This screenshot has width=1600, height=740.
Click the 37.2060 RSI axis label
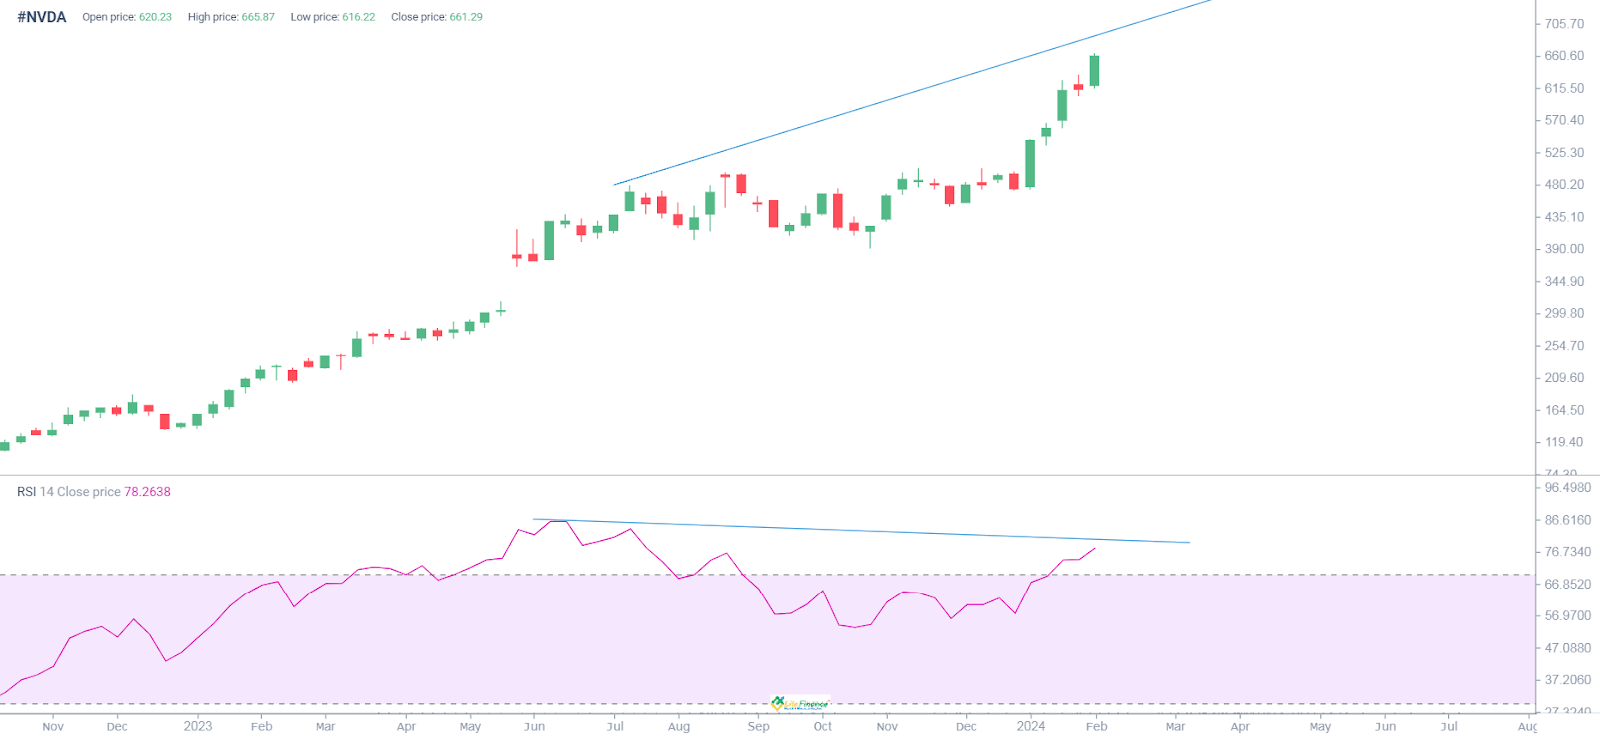[1567, 680]
